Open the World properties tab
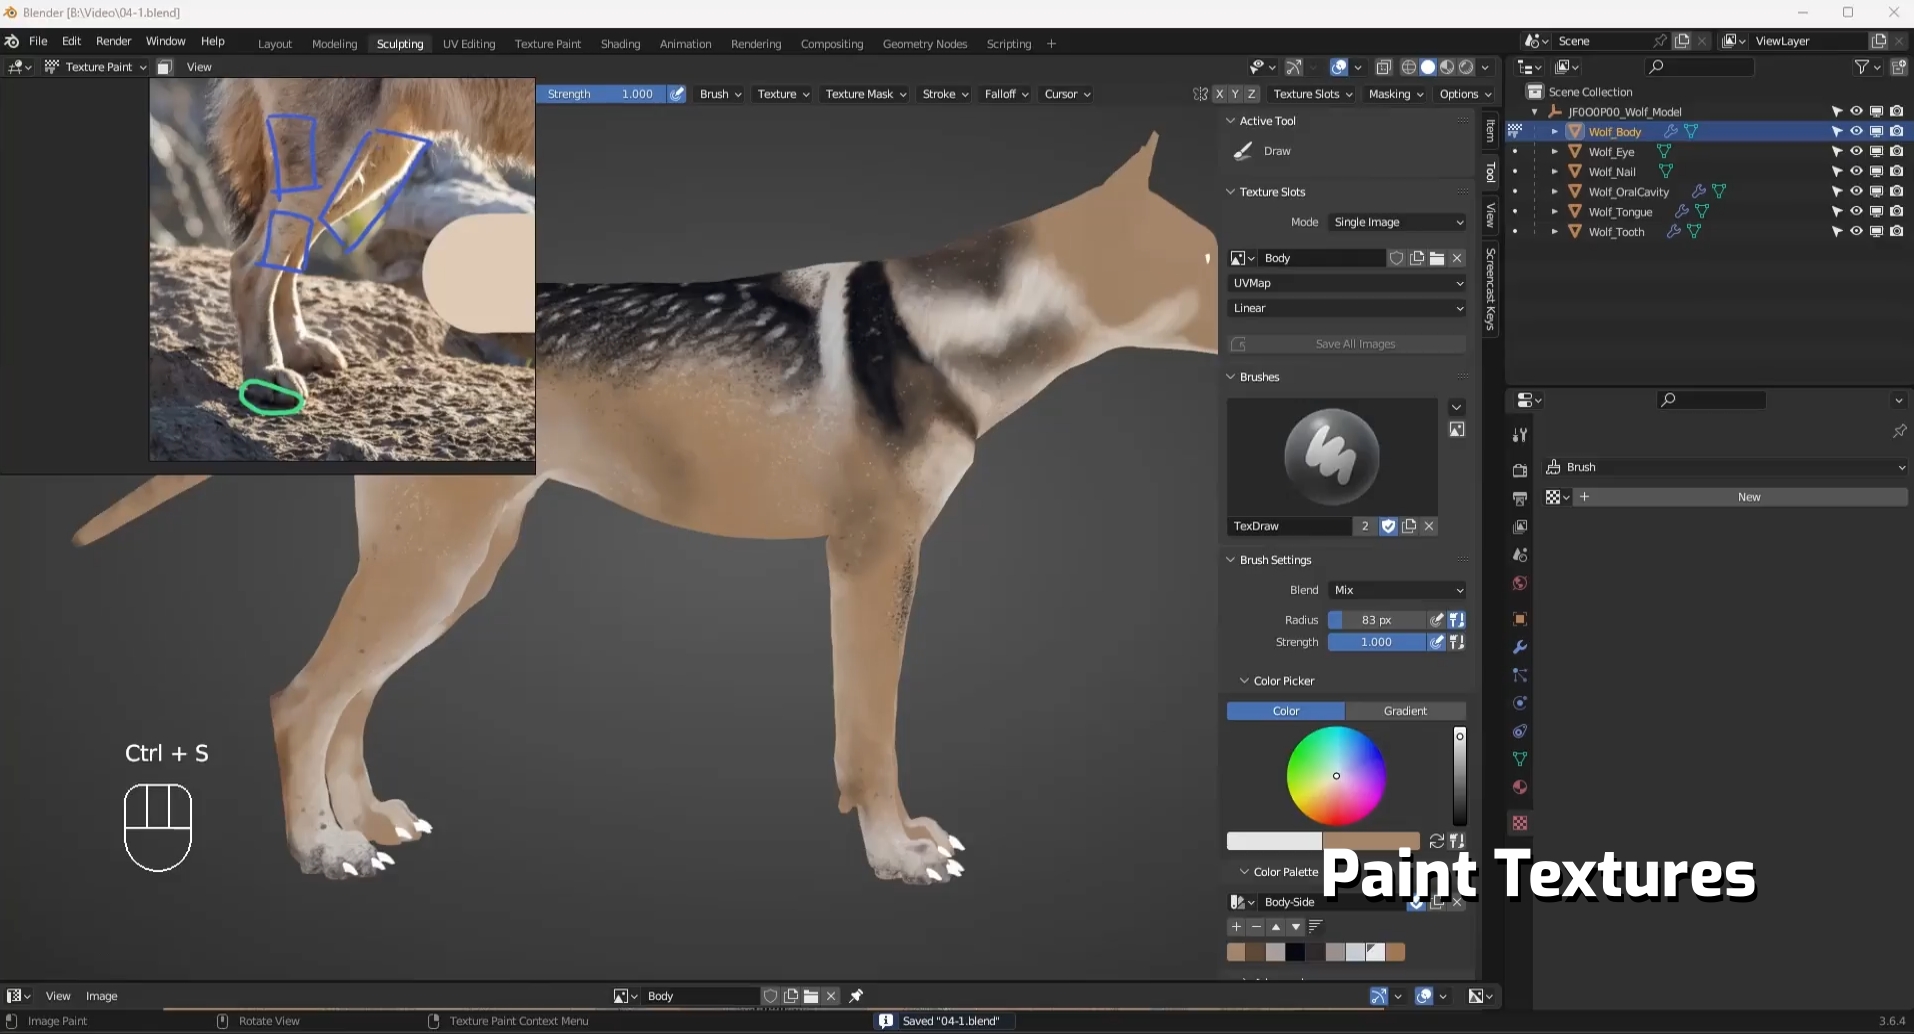Viewport: 1914px width, 1034px height. 1520,583
